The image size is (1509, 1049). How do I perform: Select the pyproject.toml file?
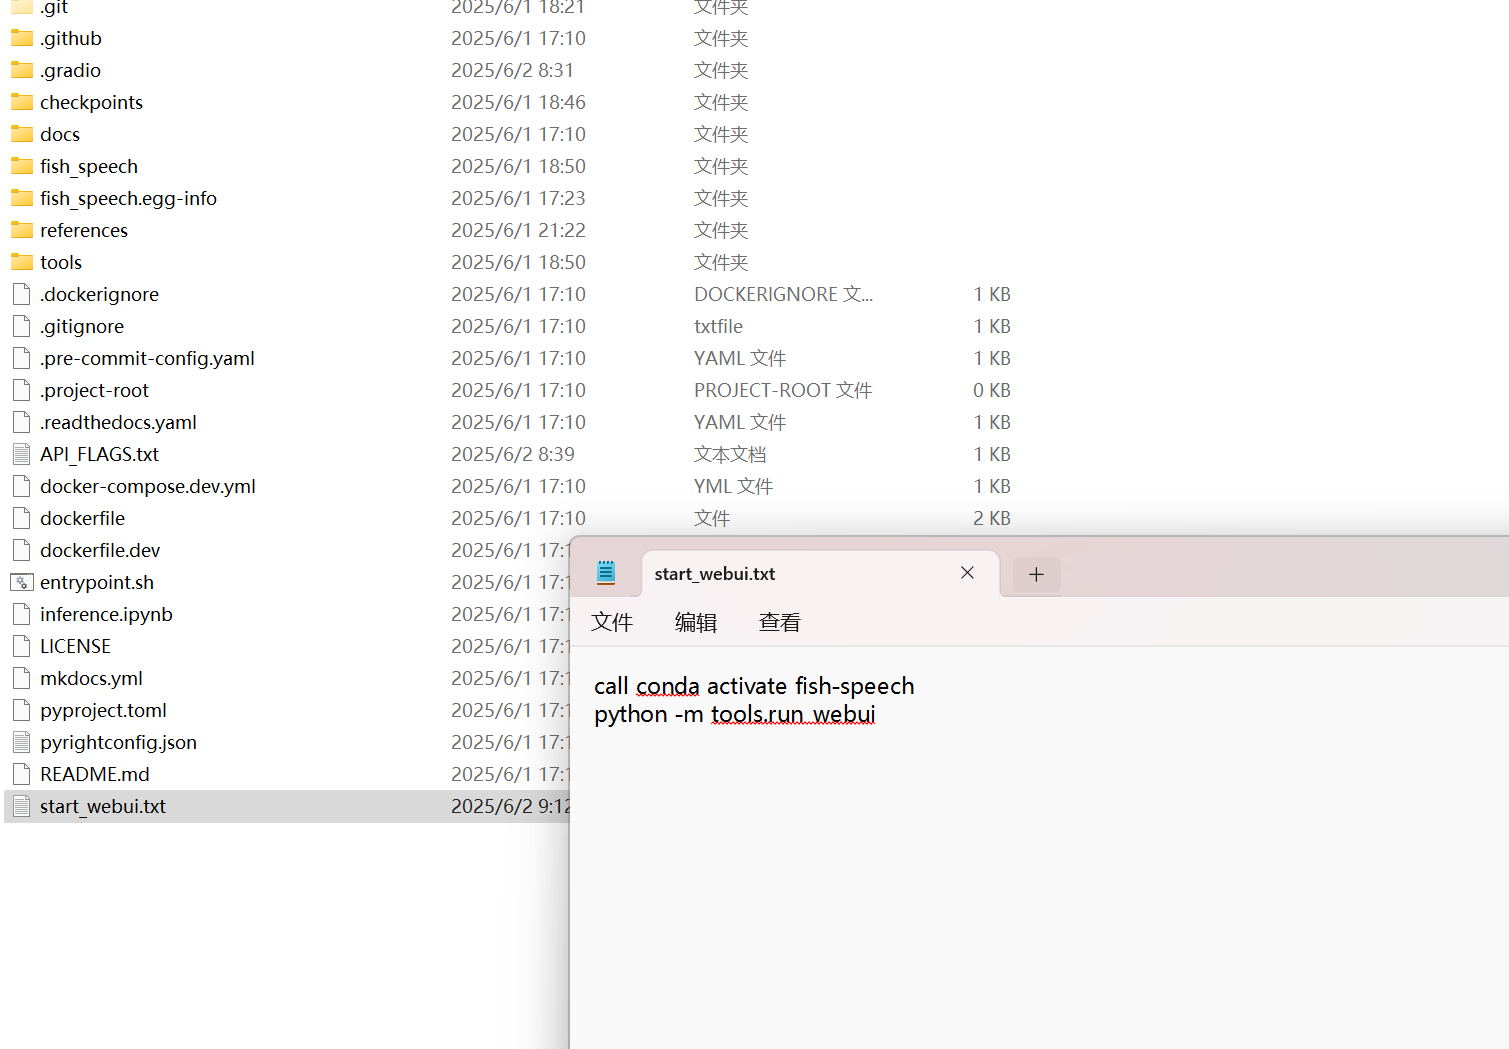104,710
